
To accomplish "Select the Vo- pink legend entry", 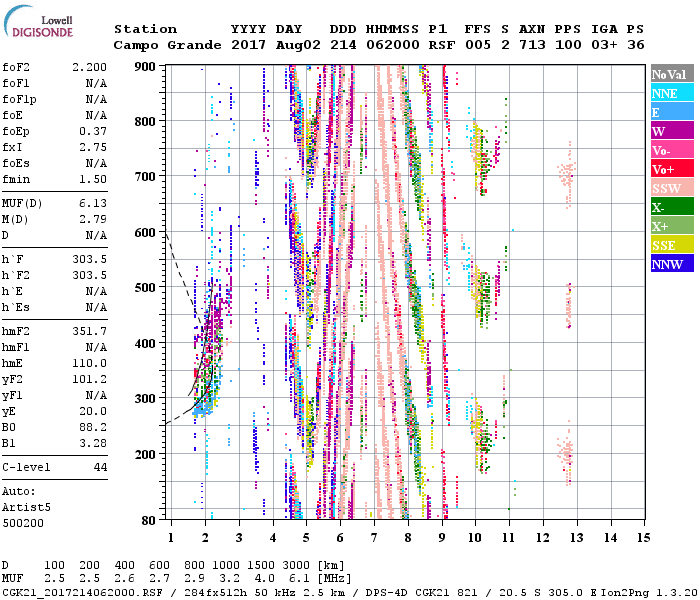I will click(672, 151).
